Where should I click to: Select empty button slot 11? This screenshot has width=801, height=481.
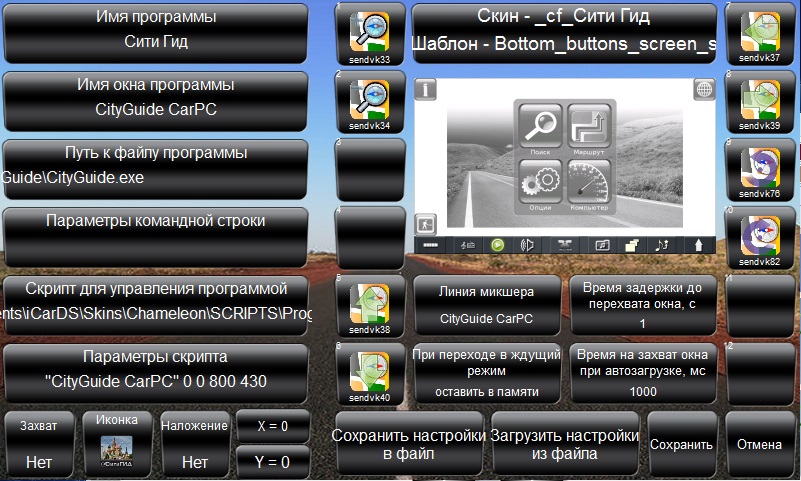(x=760, y=306)
